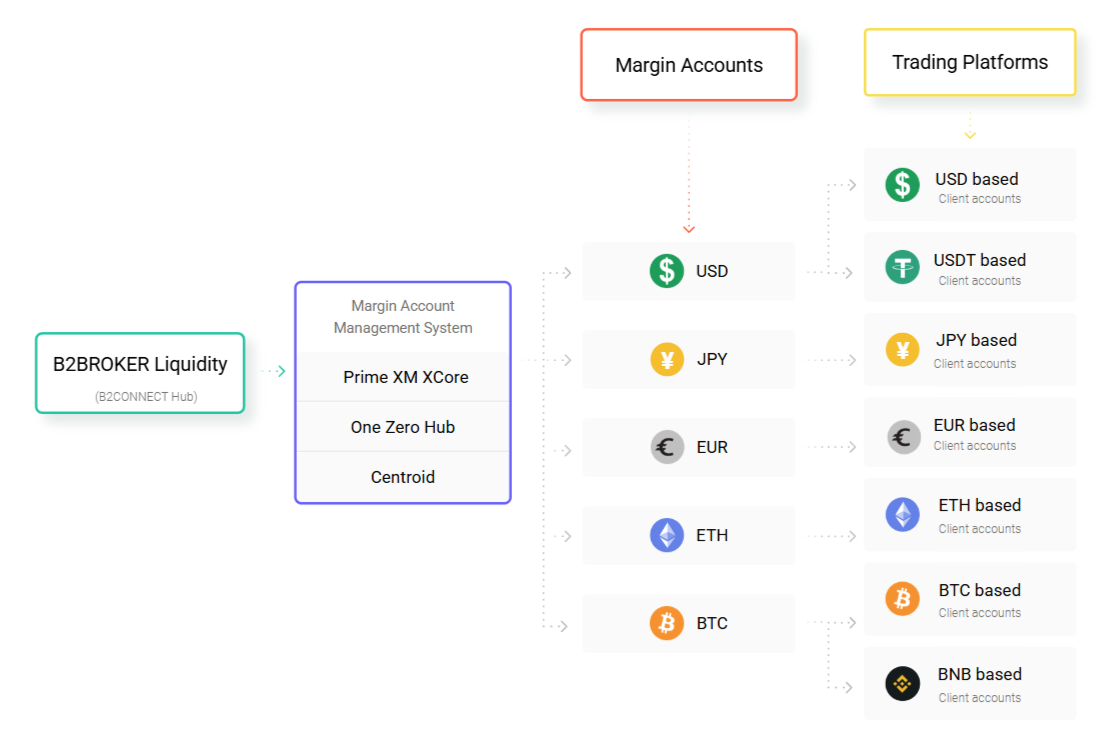Click the Trading Platforms header box
Image resolution: width=1103 pixels, height=733 pixels.
tap(970, 62)
